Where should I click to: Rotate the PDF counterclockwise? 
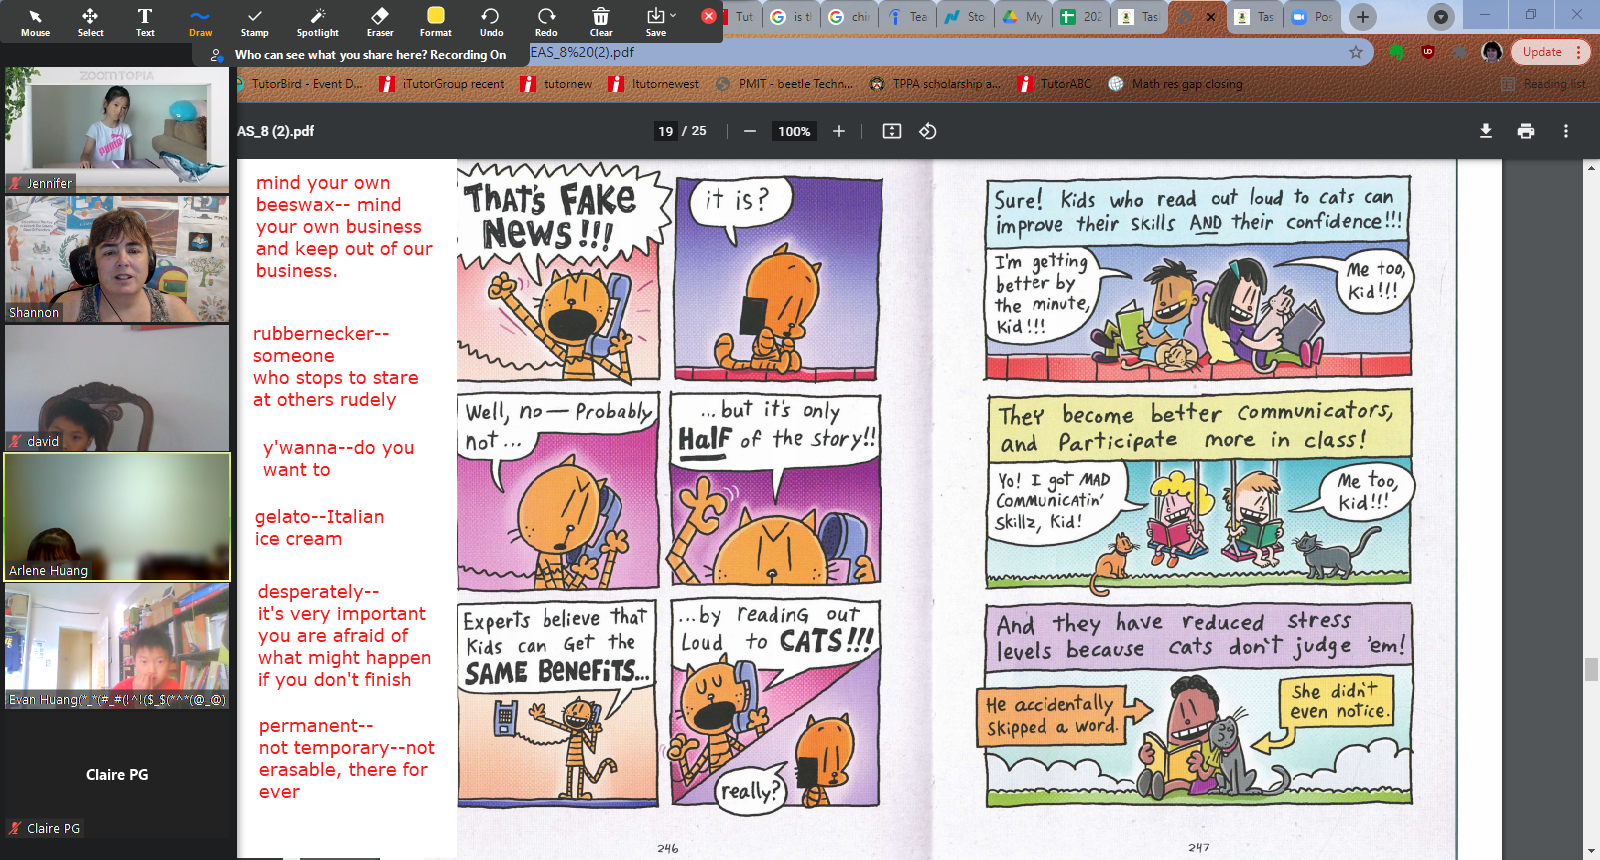click(928, 131)
